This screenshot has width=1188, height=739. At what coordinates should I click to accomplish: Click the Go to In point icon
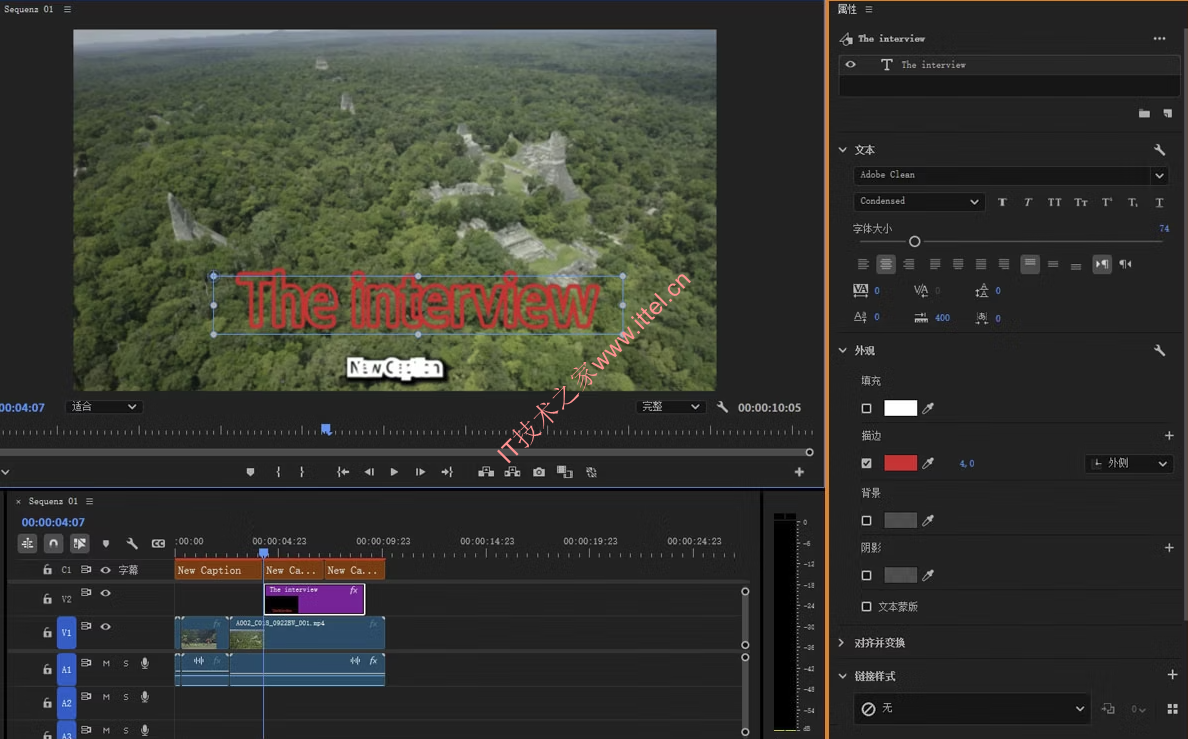click(x=343, y=472)
